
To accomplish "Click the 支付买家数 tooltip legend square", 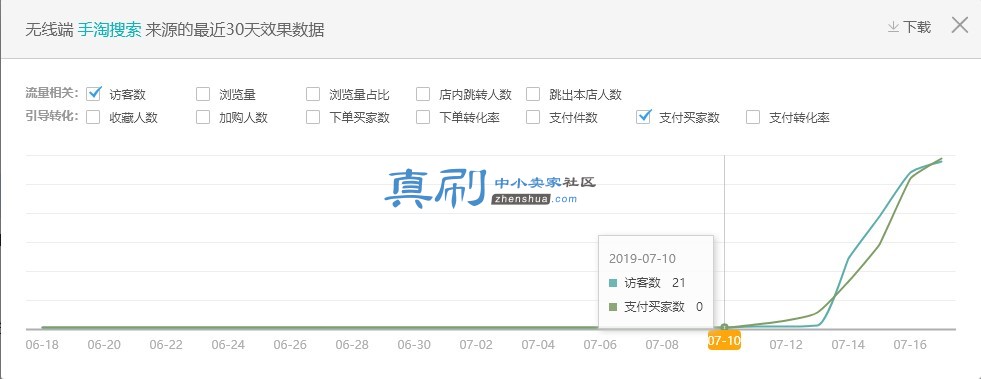I will click(612, 306).
